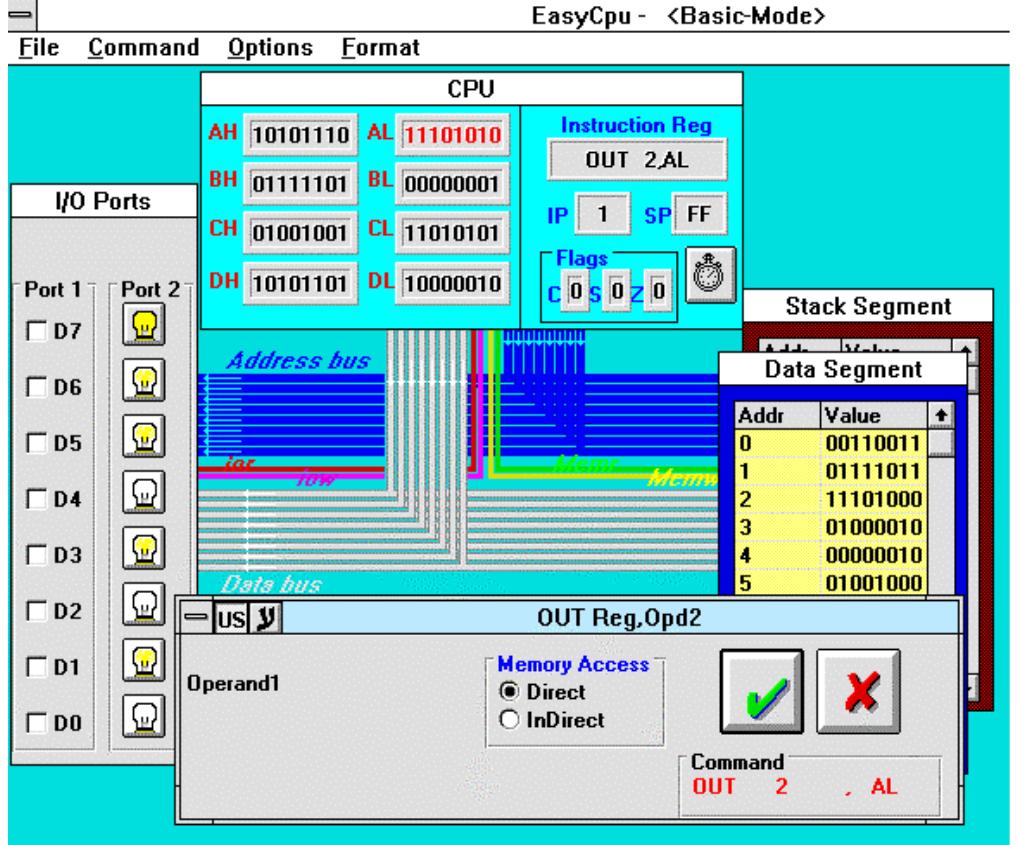Image resolution: width=1016 pixels, height=845 pixels.
Task: Click the Port 2 D7 light bulb
Action: coord(144,324)
